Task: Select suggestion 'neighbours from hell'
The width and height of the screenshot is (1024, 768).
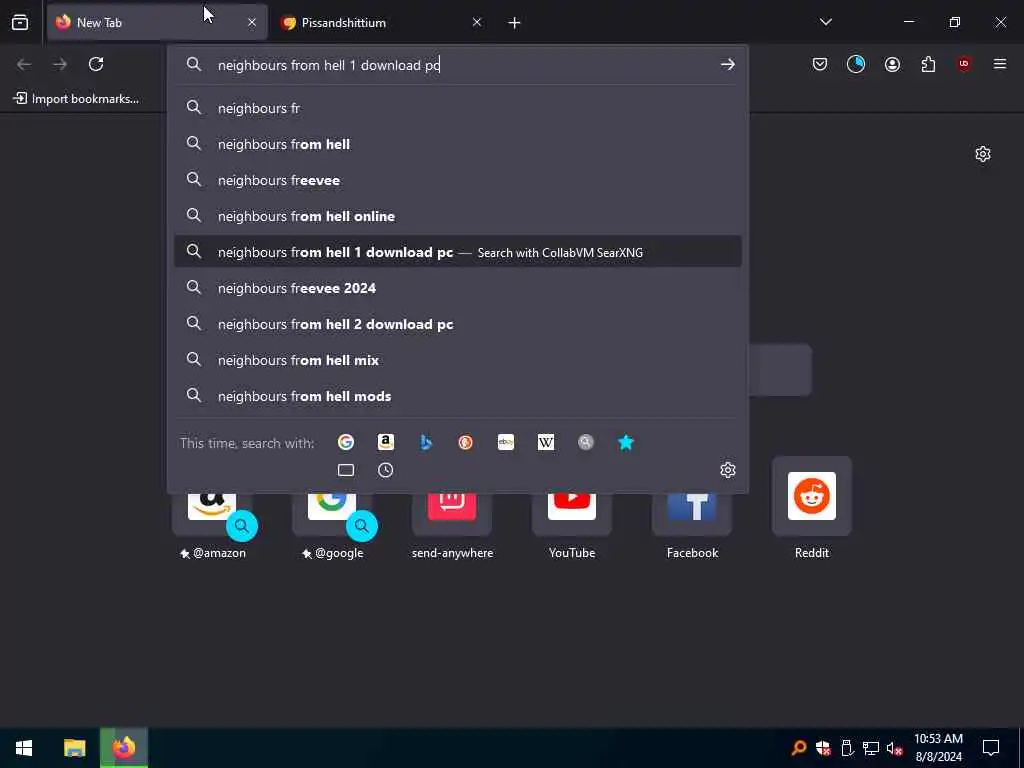Action: tap(458, 144)
